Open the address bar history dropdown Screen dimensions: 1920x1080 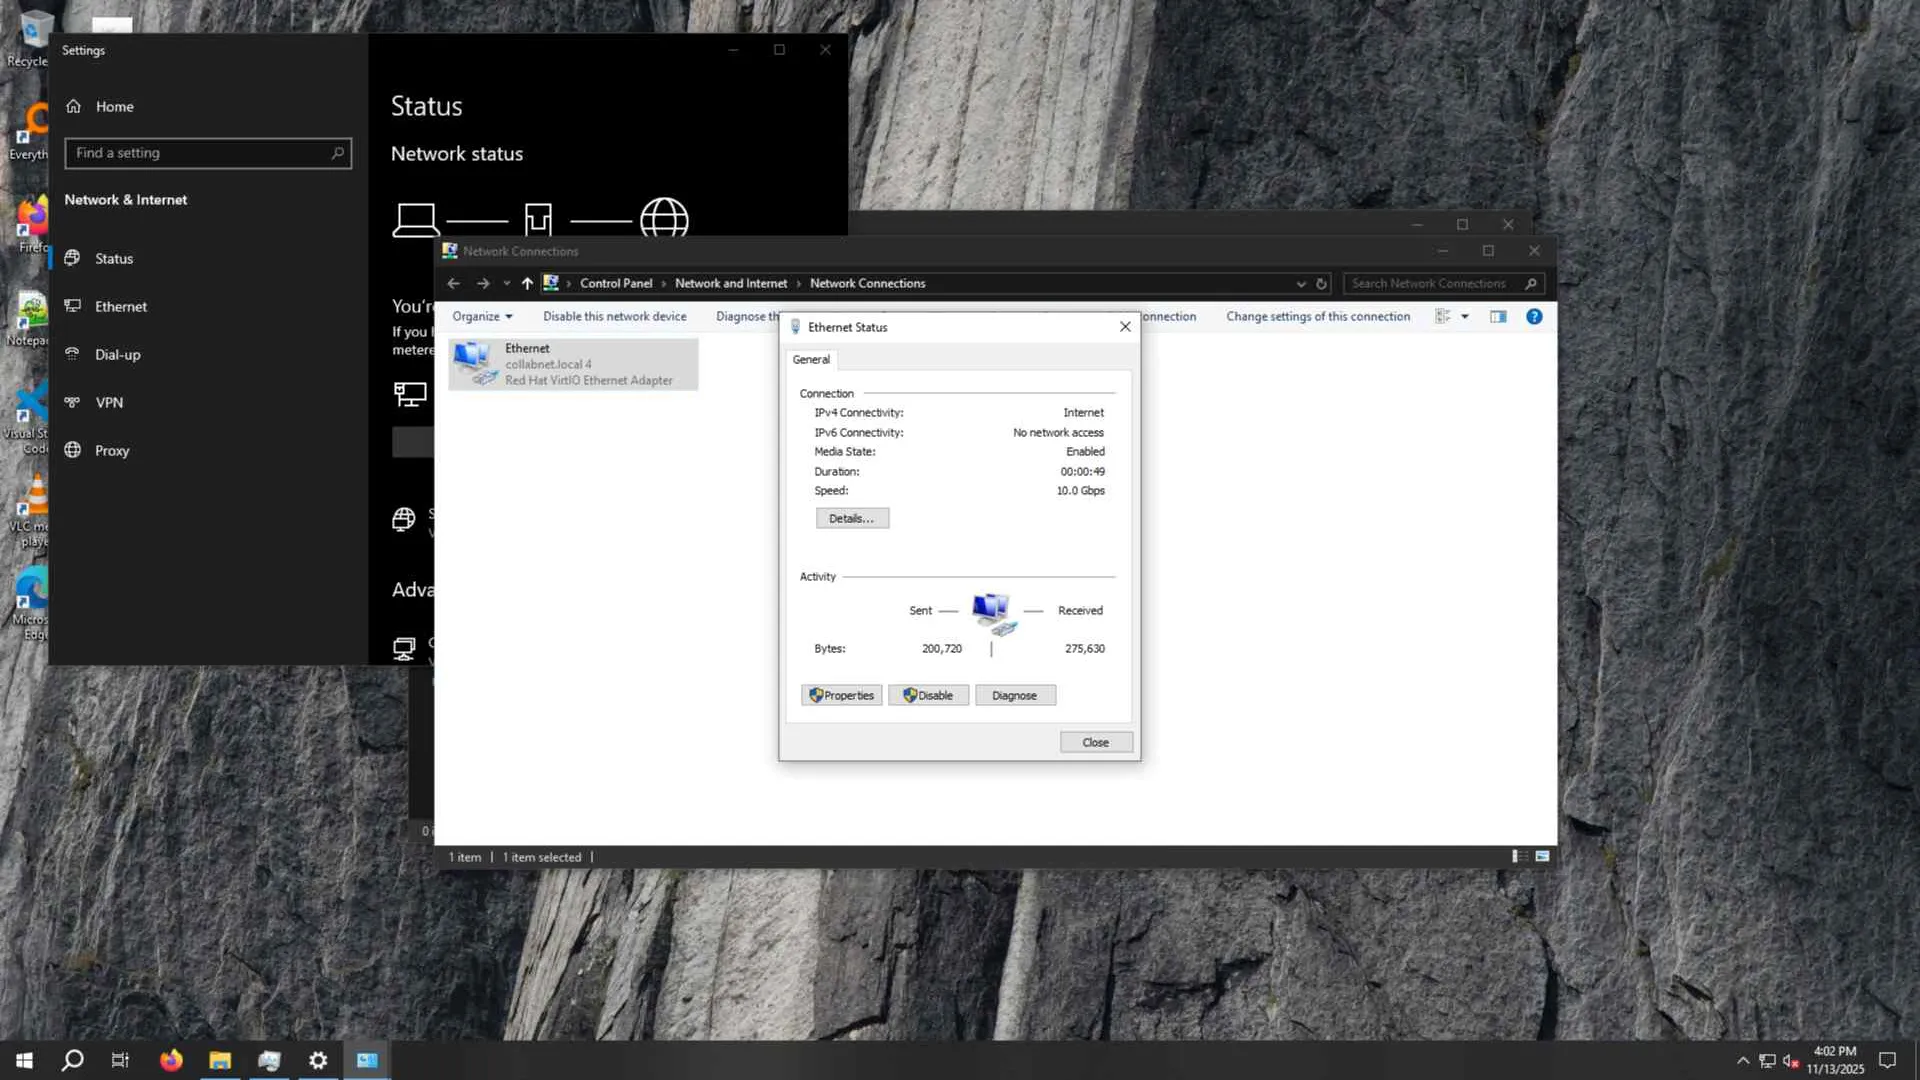point(1300,284)
